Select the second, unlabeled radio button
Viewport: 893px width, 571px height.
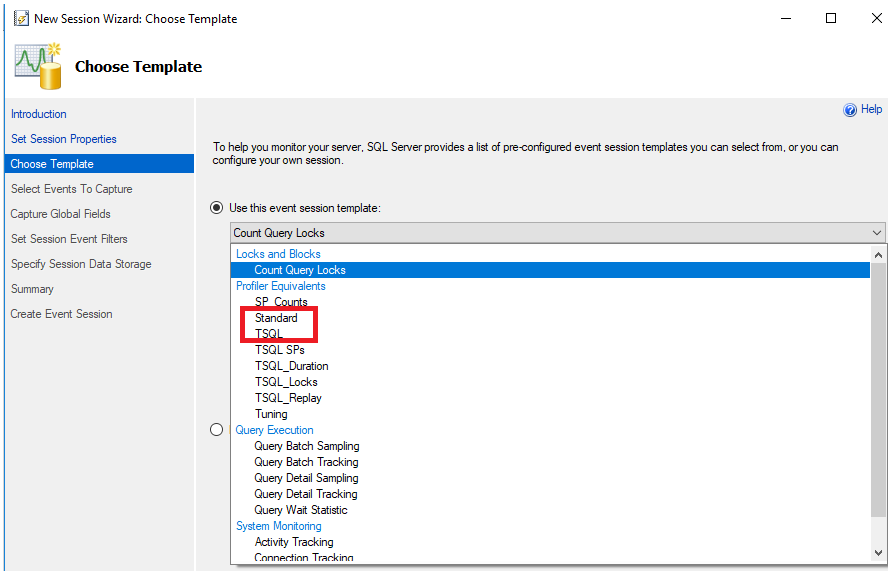pyautogui.click(x=217, y=430)
